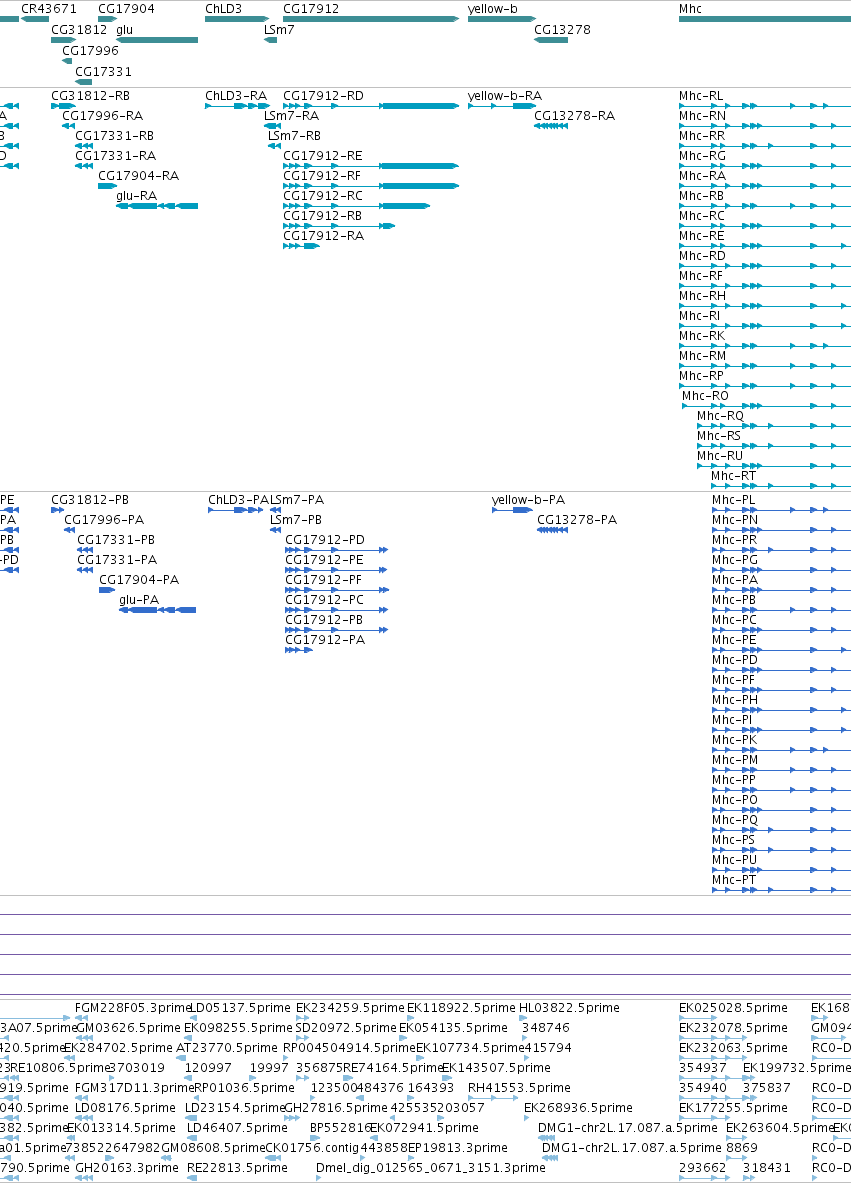Select protein CG17912-PA
The height and width of the screenshot is (1183, 851).
click(x=325, y=640)
